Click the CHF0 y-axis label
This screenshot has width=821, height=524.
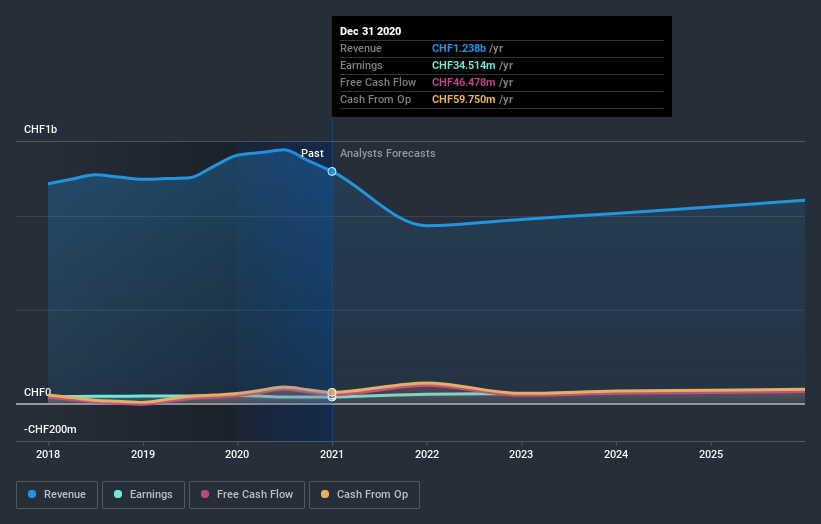click(37, 392)
